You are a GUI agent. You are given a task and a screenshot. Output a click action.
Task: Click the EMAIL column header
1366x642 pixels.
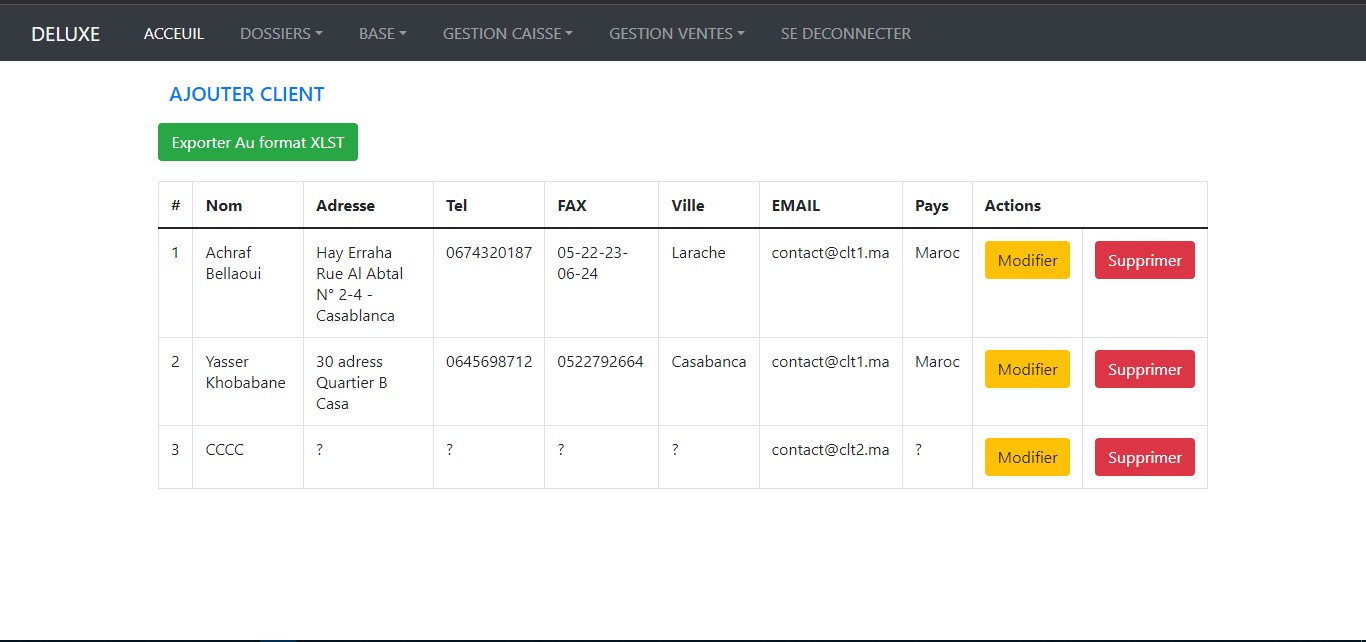point(795,205)
